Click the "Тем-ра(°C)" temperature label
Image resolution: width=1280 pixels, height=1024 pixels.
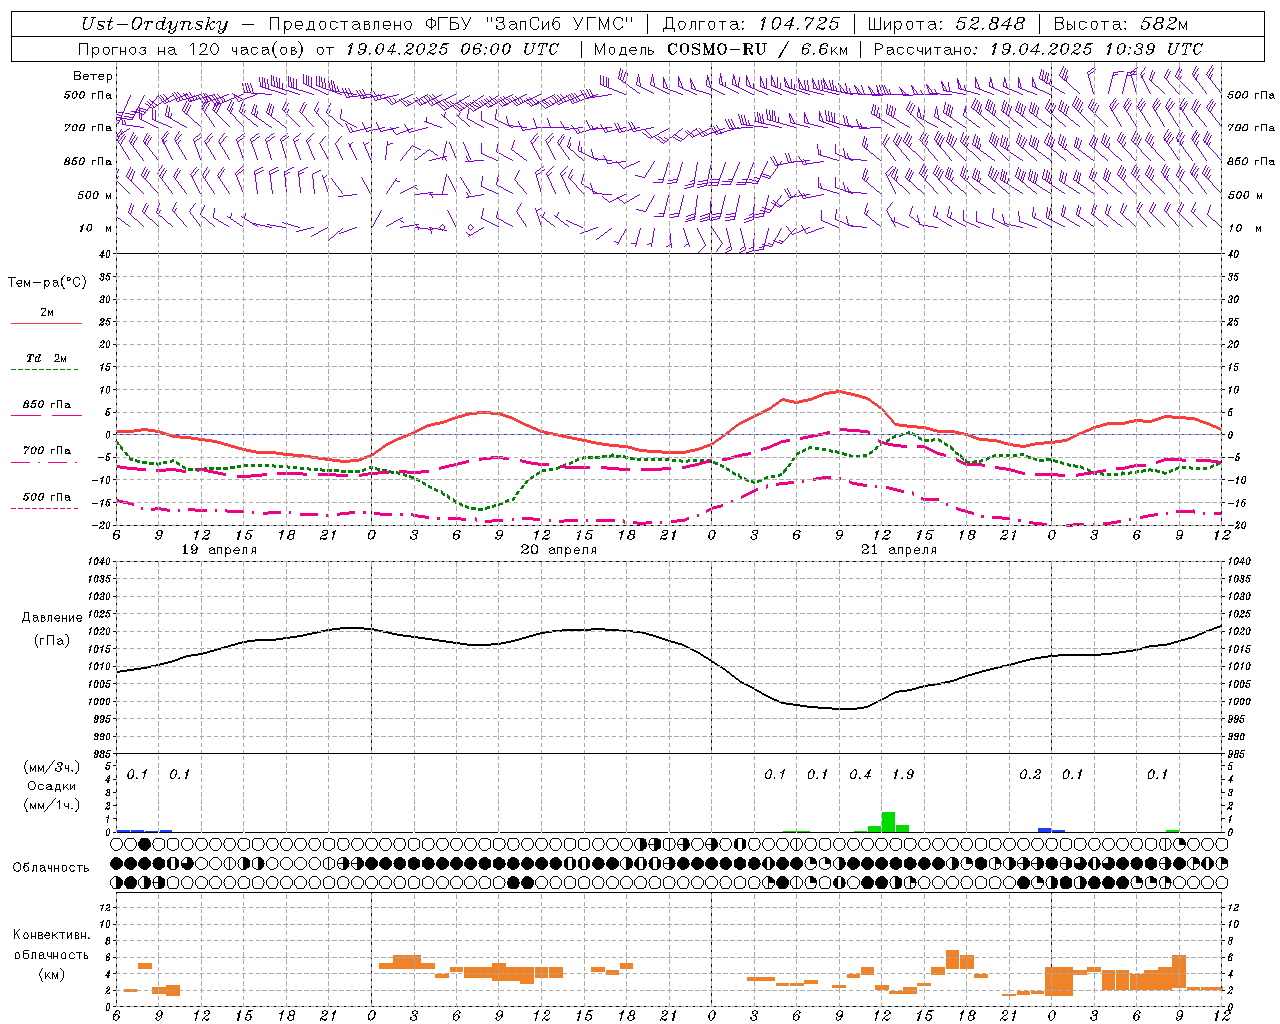47,283
